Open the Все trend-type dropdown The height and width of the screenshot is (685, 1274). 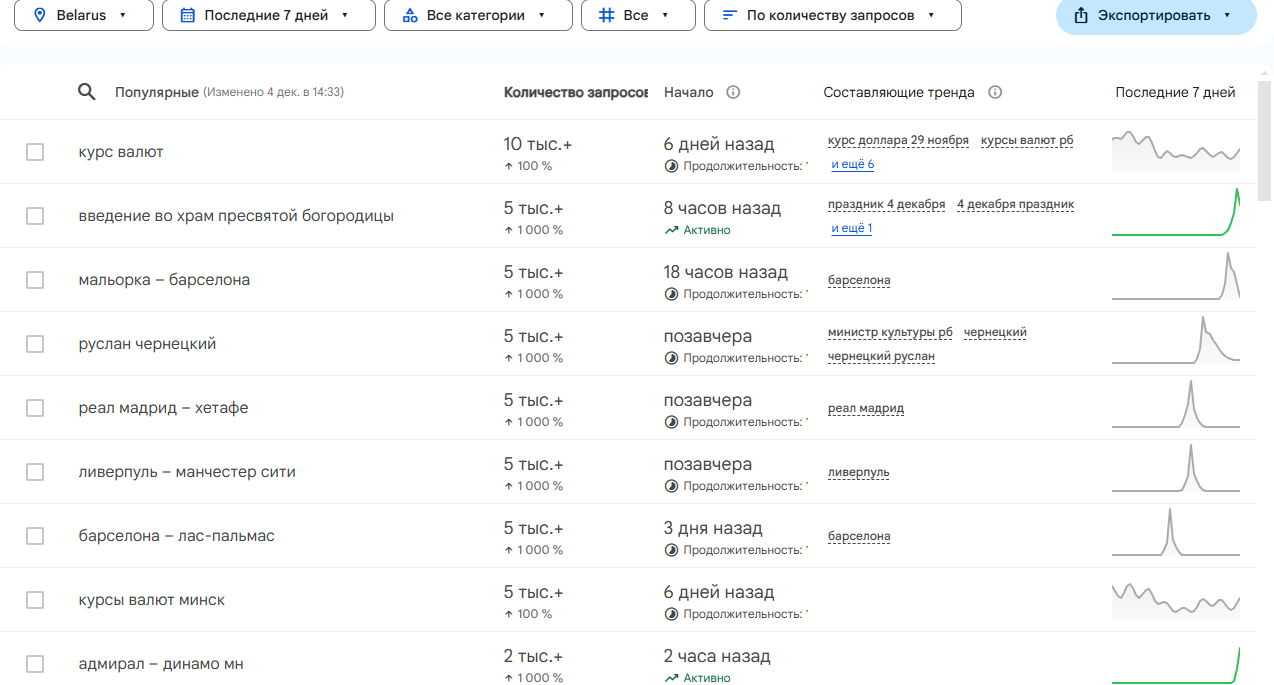pyautogui.click(x=638, y=15)
